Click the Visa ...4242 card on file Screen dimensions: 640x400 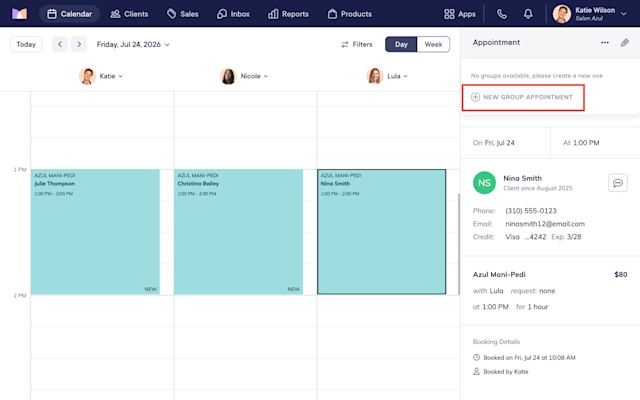click(x=526, y=237)
